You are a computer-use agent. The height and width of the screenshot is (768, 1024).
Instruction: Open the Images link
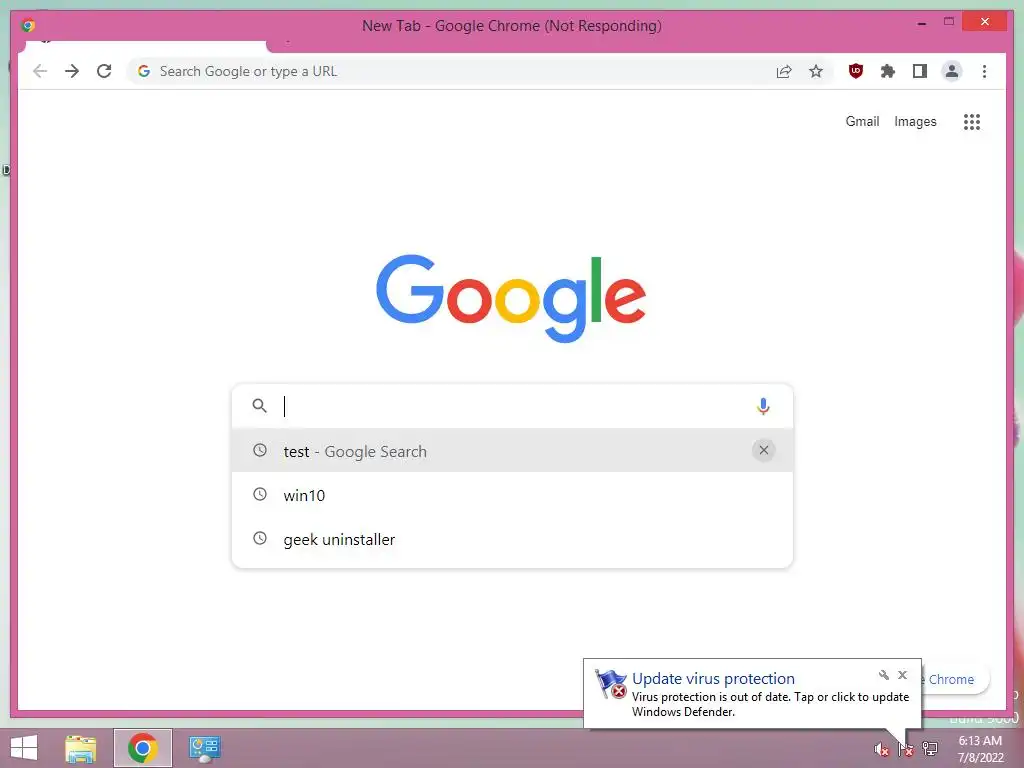pyautogui.click(x=915, y=121)
